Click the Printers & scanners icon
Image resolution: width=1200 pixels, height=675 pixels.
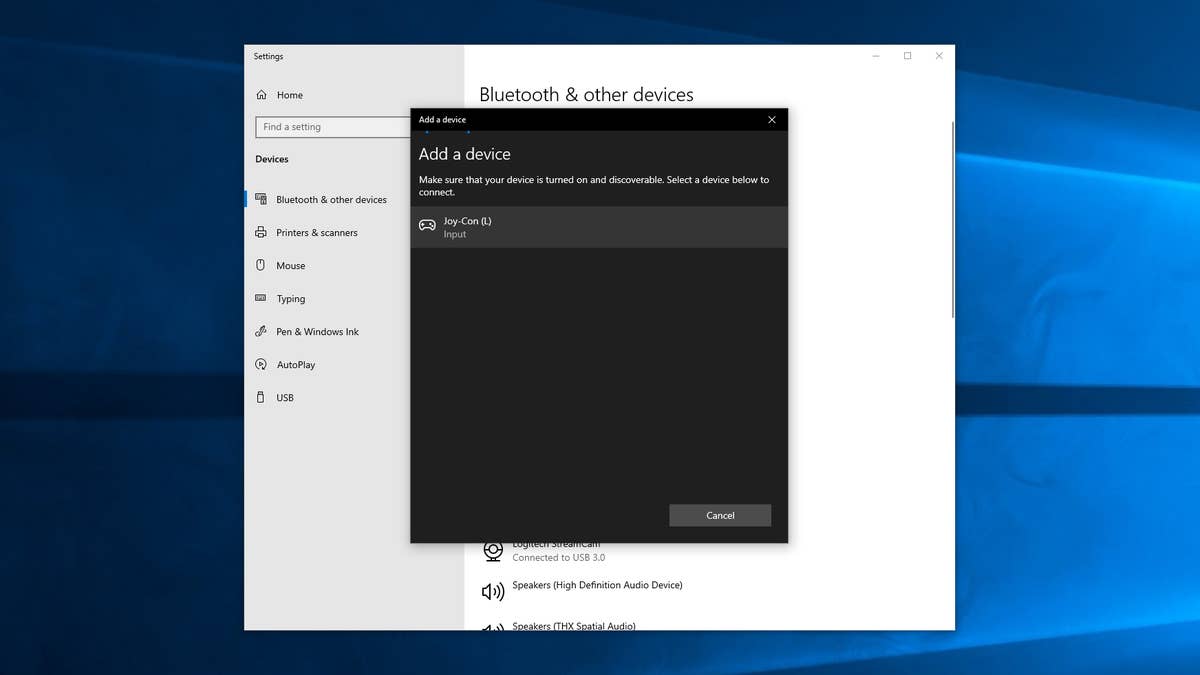[x=261, y=232]
